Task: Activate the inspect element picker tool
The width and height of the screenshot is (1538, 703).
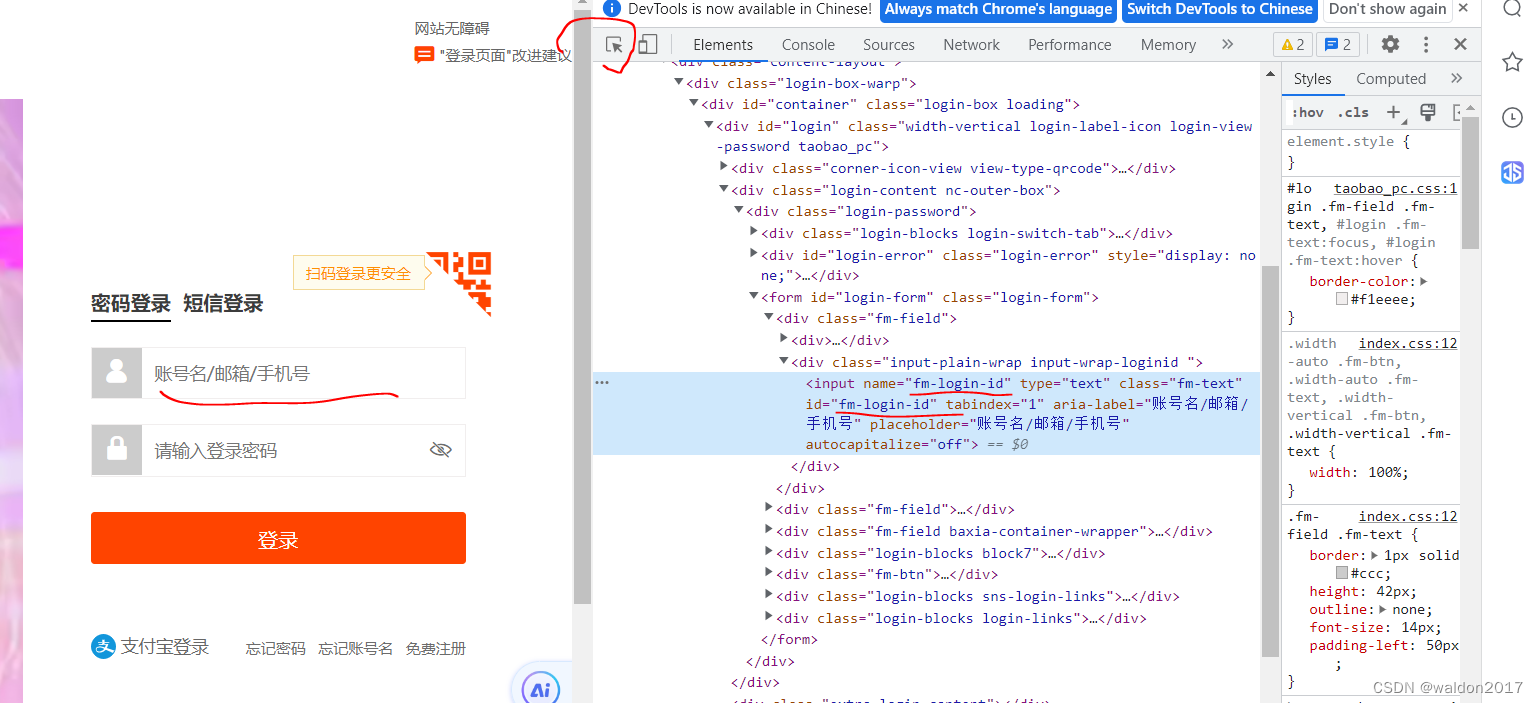Action: tap(615, 45)
